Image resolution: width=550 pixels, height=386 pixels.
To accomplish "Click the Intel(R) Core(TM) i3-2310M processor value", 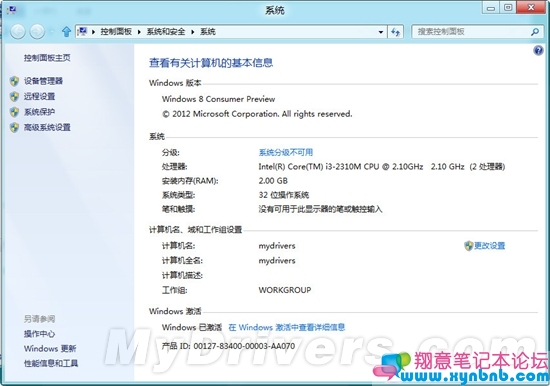I will tap(382, 167).
